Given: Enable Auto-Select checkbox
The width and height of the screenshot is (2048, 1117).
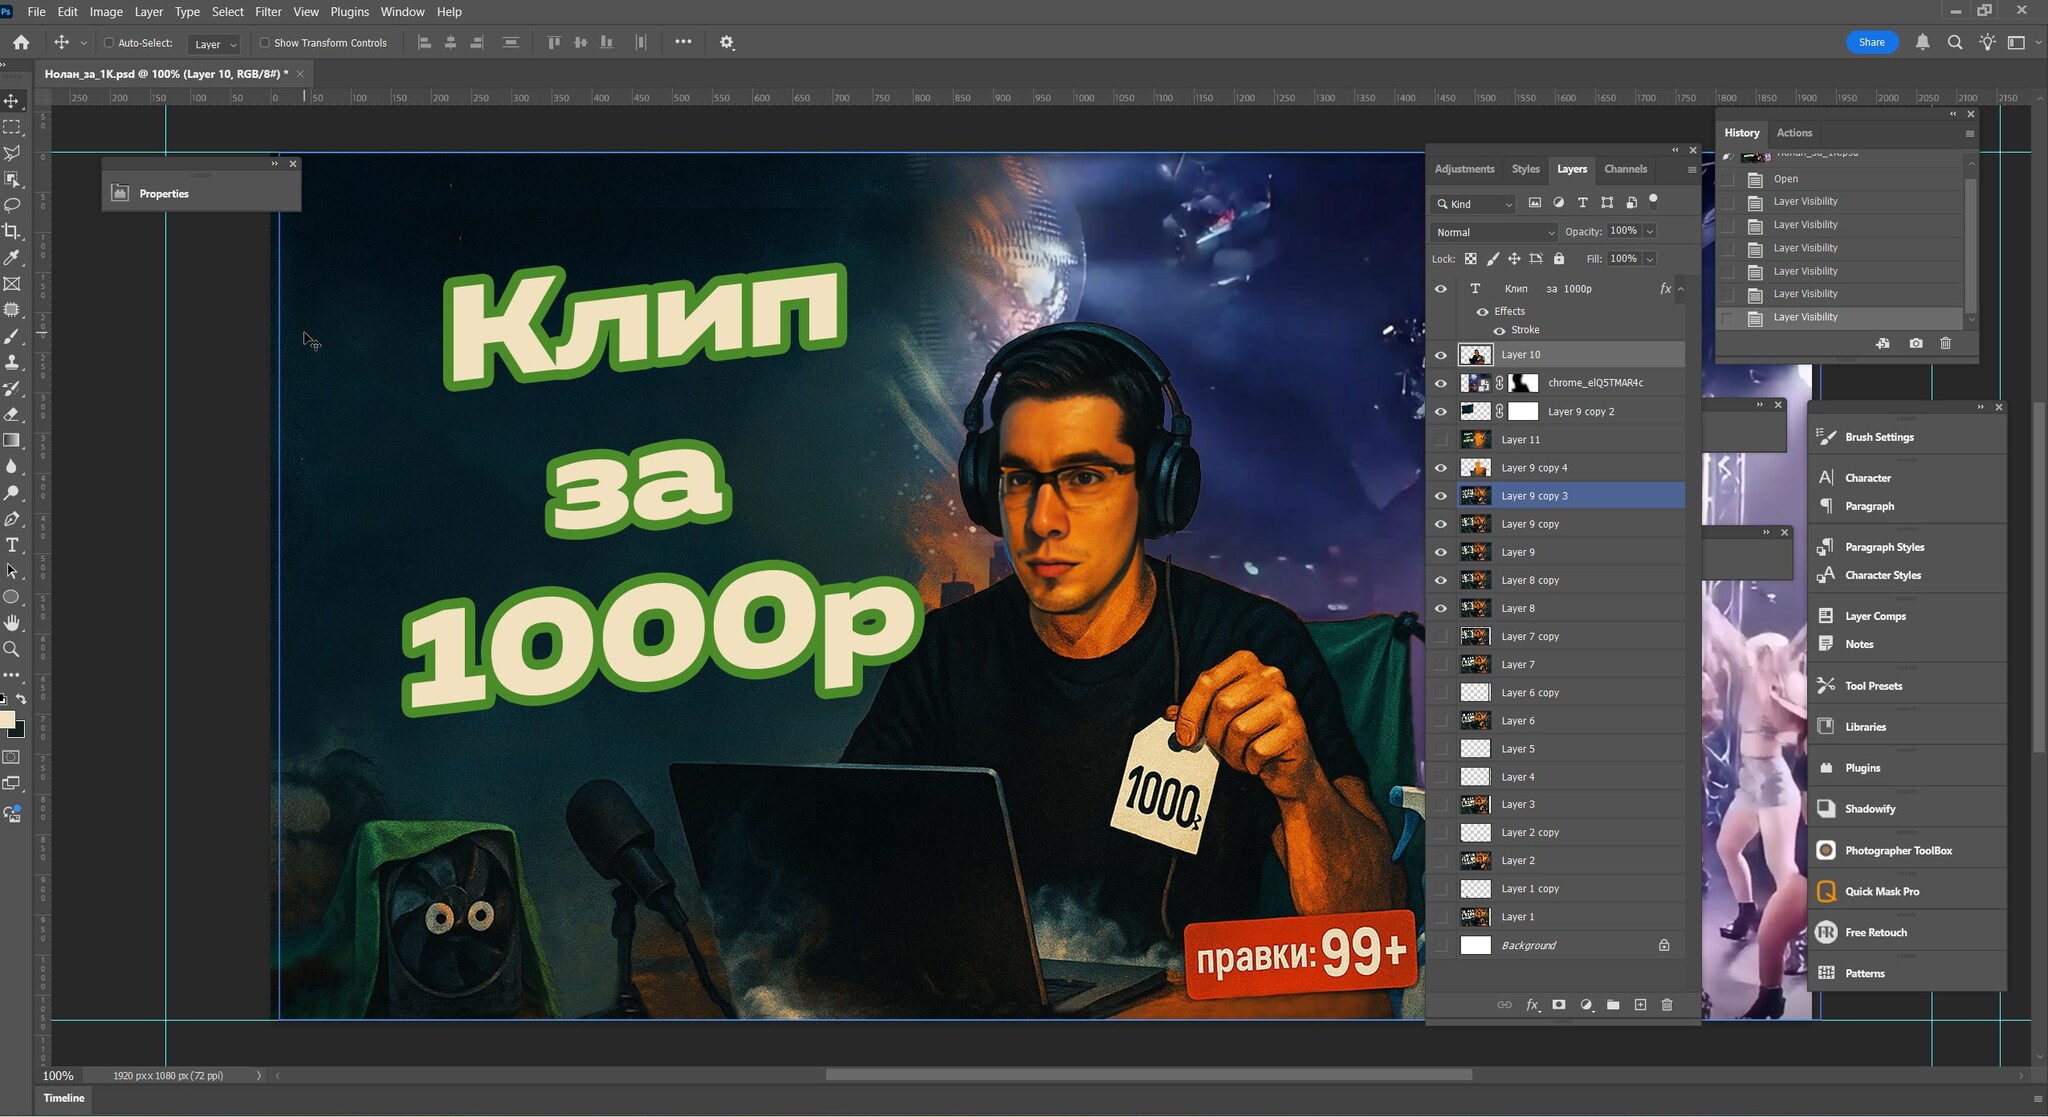Looking at the screenshot, I should pyautogui.click(x=109, y=43).
